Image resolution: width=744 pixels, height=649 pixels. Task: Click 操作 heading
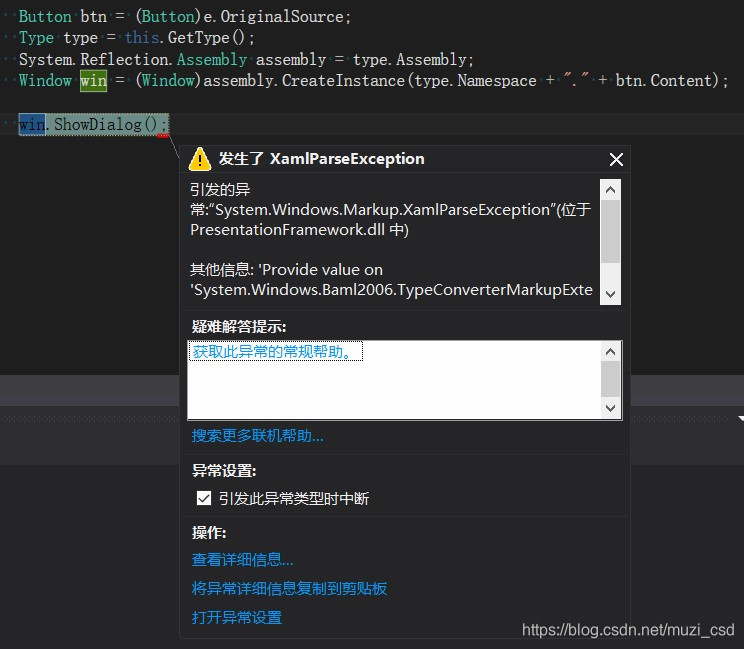click(x=209, y=532)
